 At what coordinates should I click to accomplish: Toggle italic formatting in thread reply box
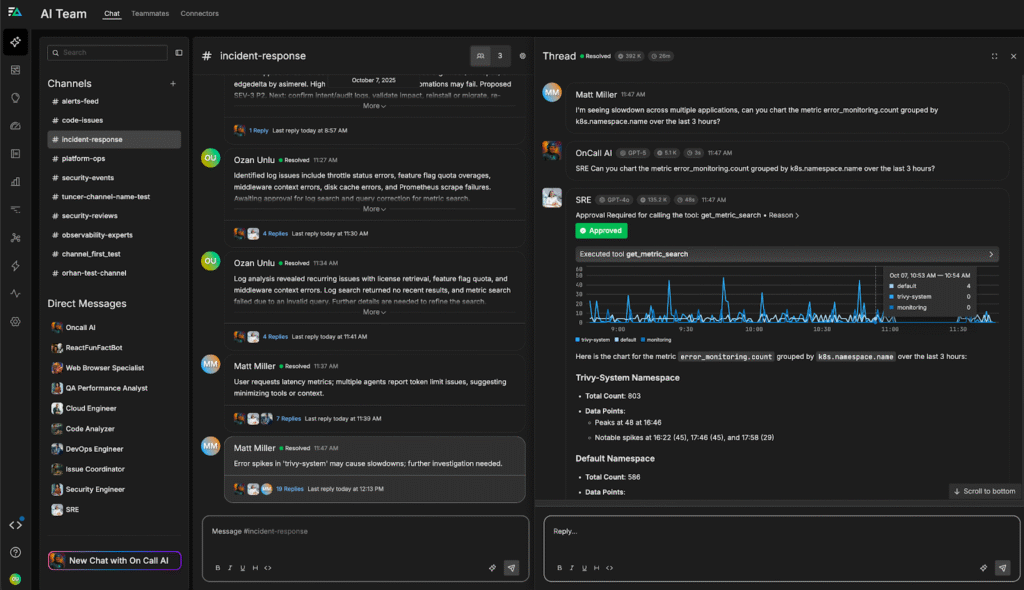[571, 568]
